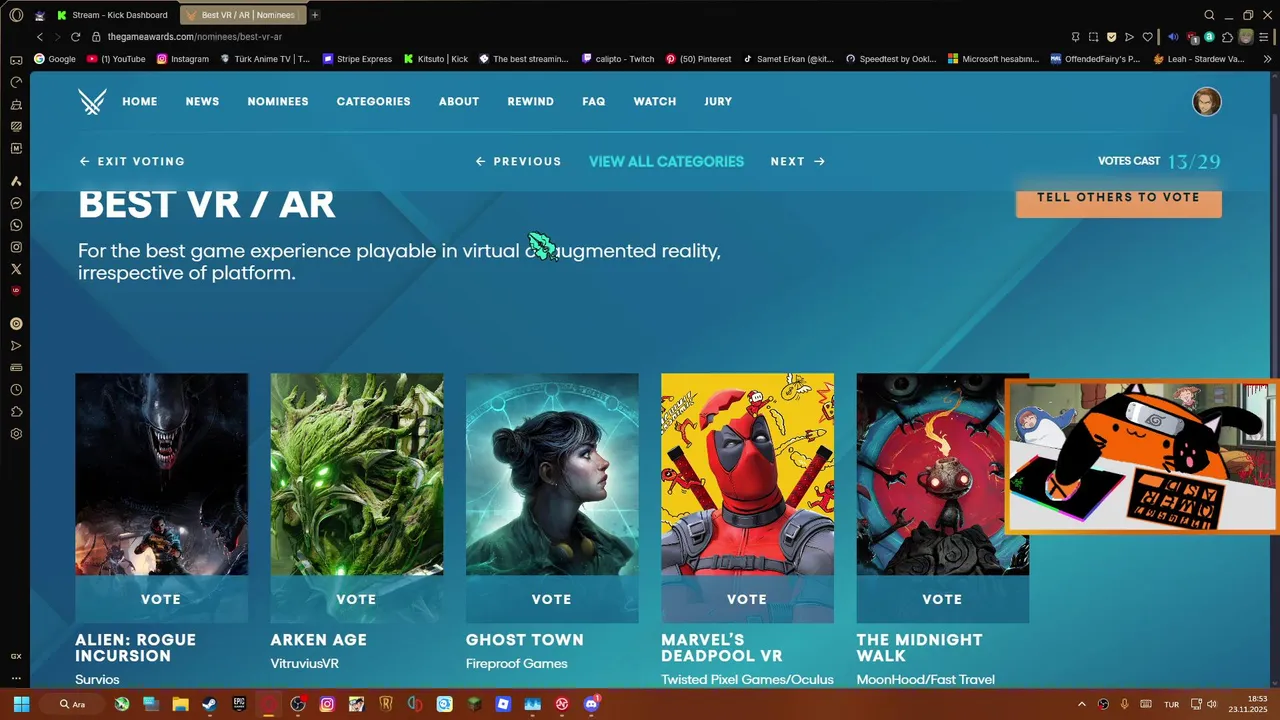Open GX Corner controller icon
The height and width of the screenshot is (720, 1280).
[16, 60]
